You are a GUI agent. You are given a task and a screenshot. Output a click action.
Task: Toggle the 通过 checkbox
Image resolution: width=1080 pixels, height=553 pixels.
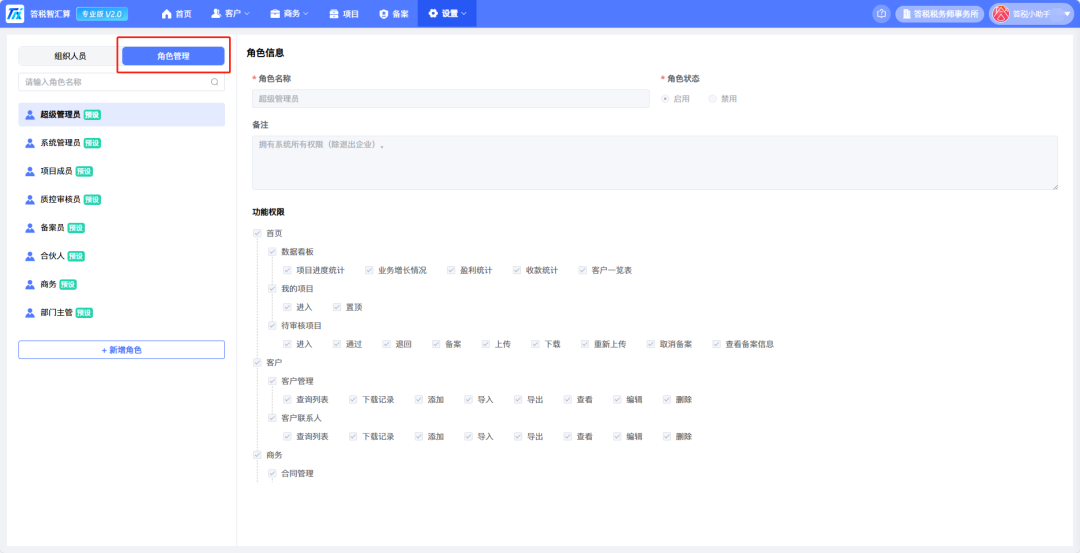point(337,344)
